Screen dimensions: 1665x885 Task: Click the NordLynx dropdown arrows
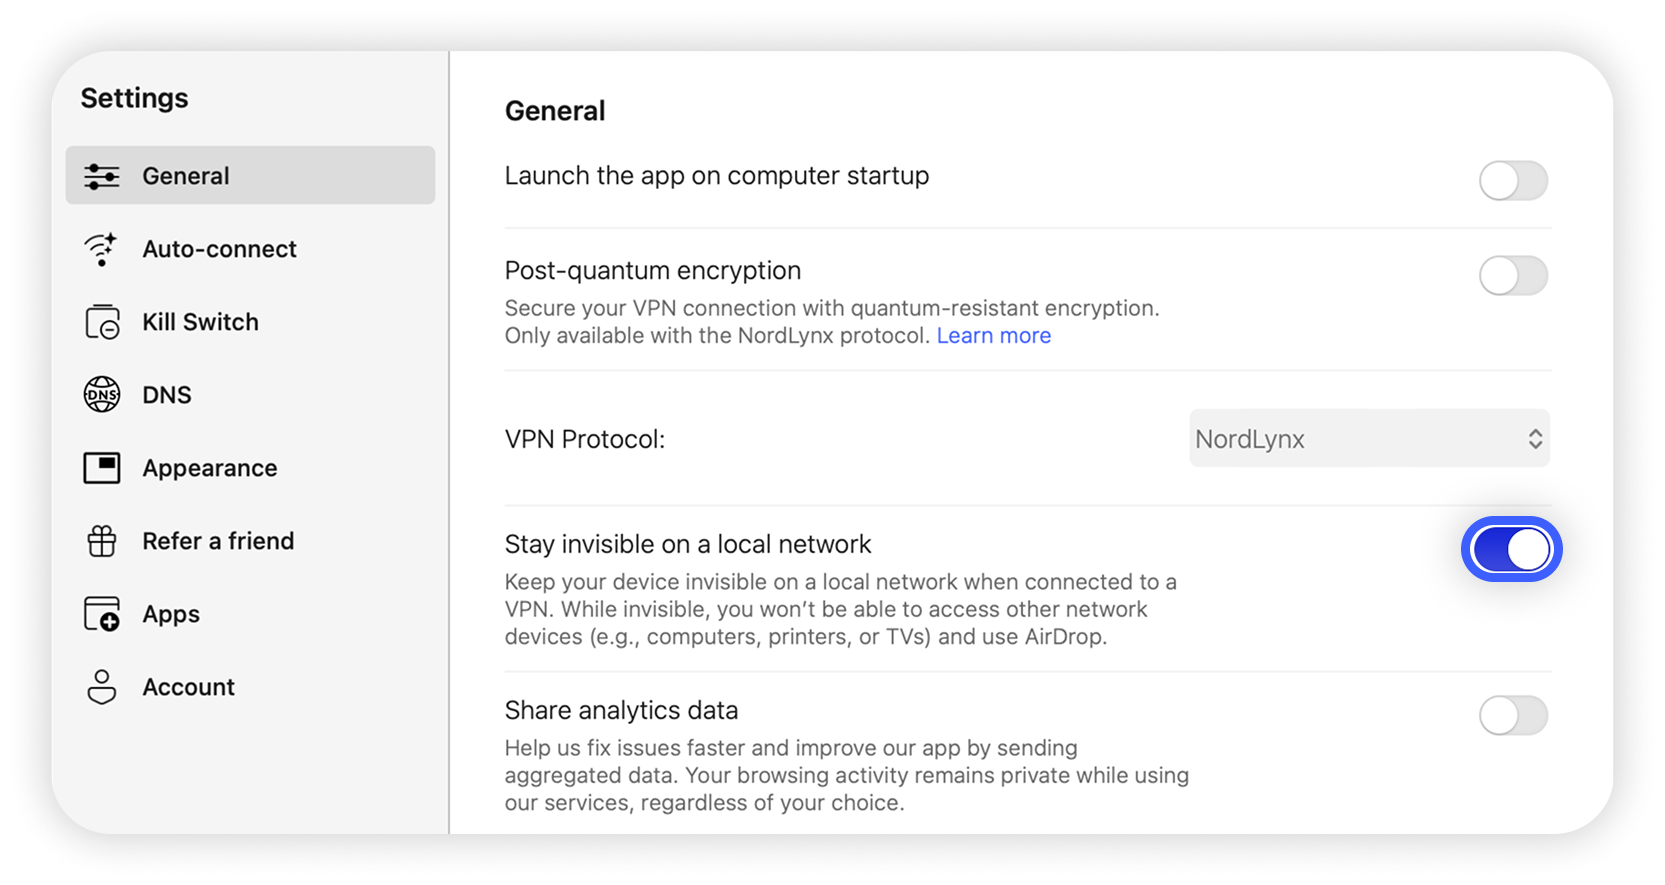(1535, 439)
